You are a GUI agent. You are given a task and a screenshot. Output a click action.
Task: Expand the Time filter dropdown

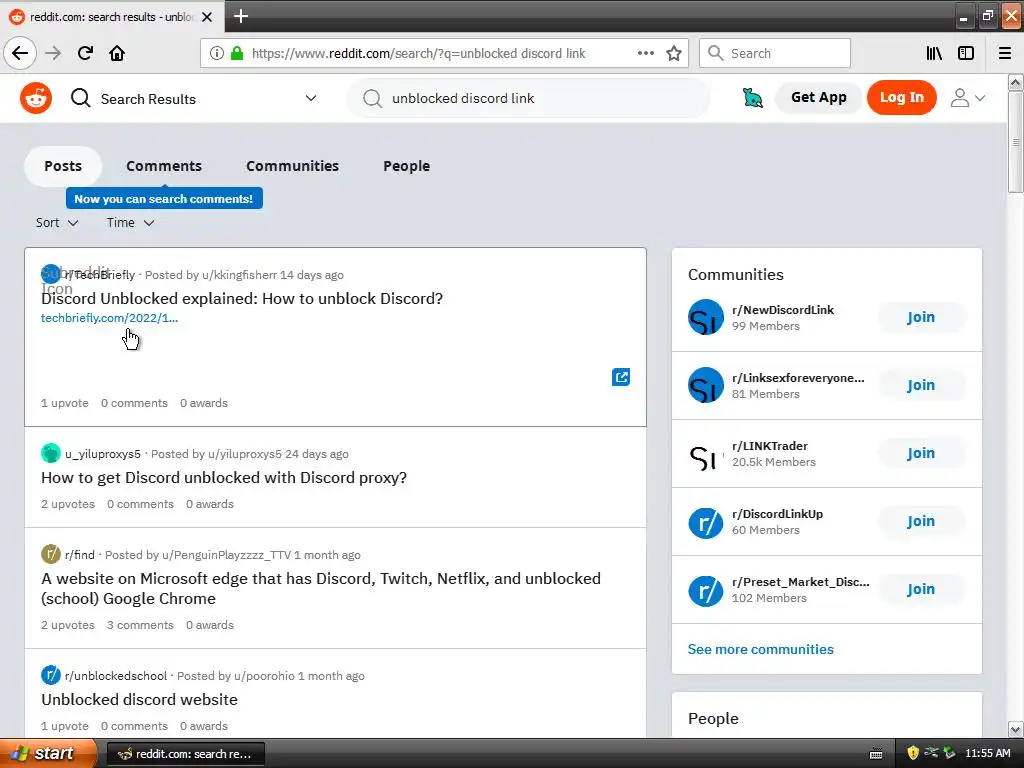click(131, 223)
